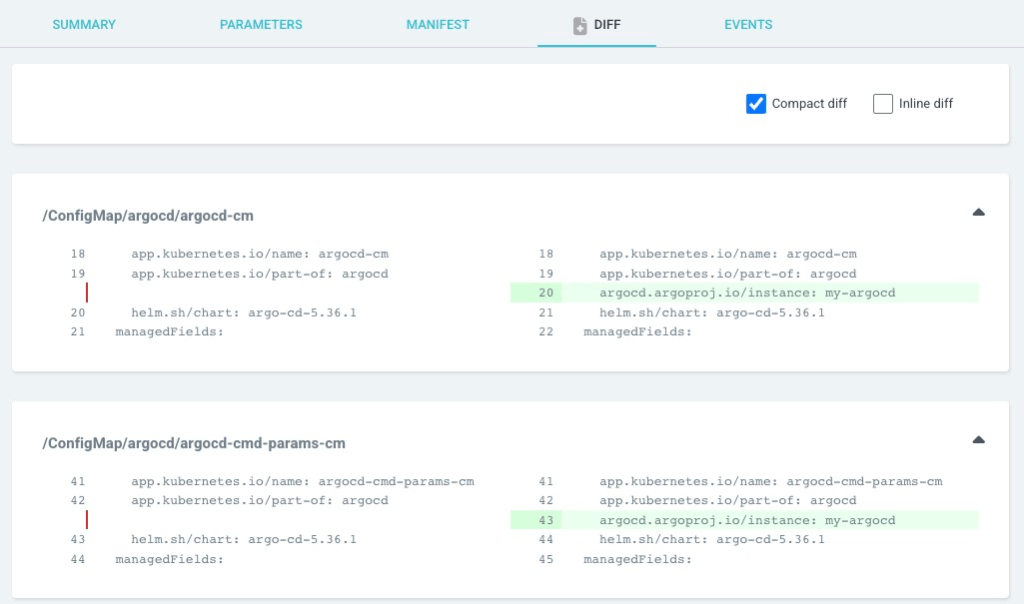Click the red change marker in argocd-cm diff
The height and width of the screenshot is (604, 1024).
[x=87, y=292]
